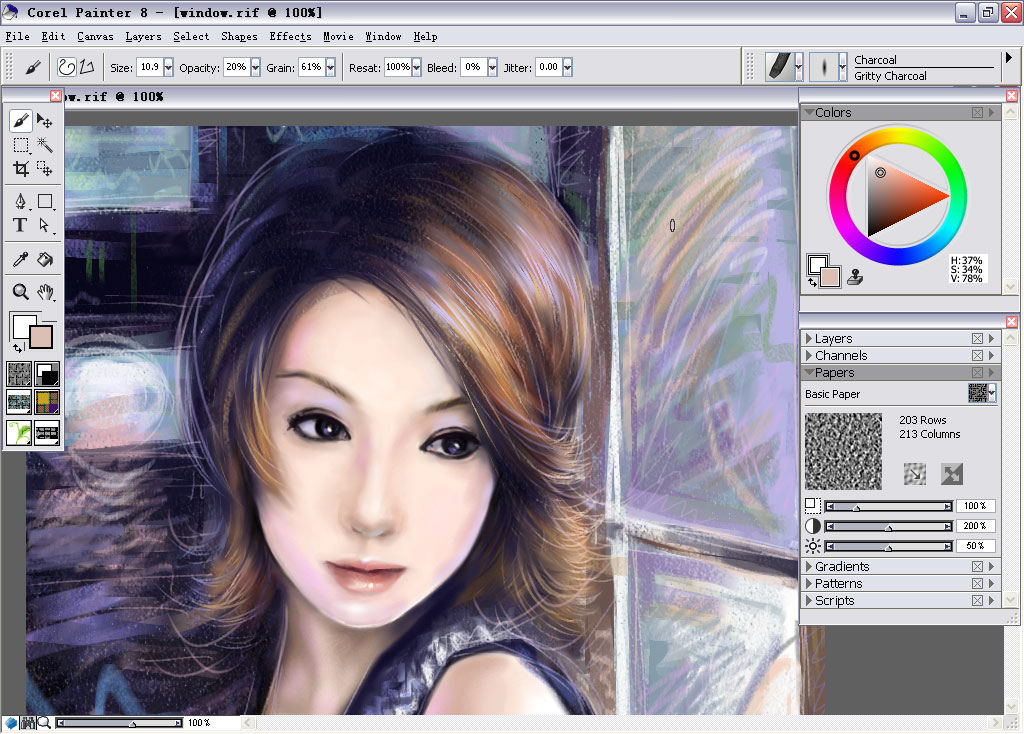This screenshot has width=1024, height=734.
Task: Open the Effects menu
Action: (290, 37)
